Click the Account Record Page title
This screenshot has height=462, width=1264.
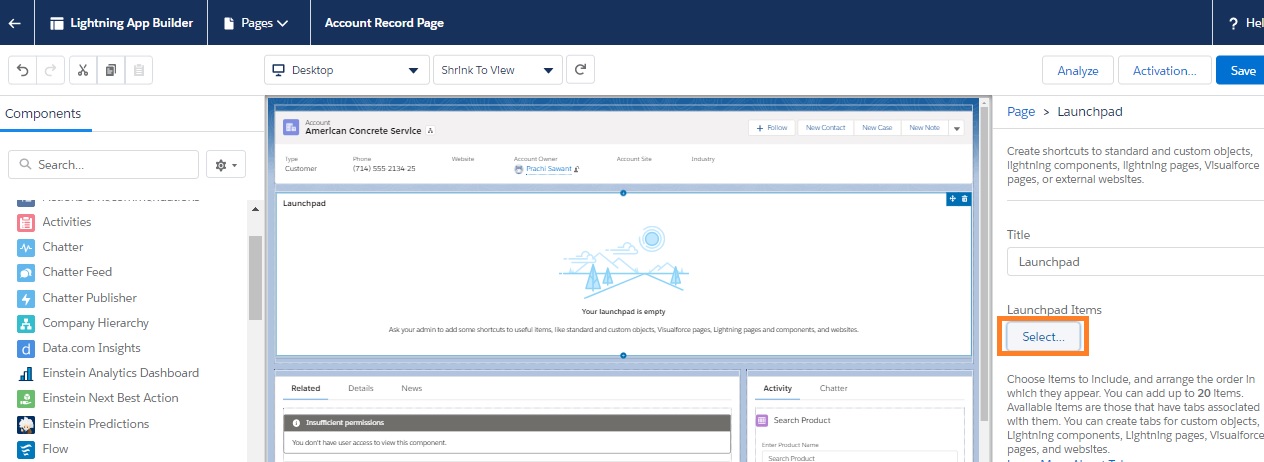click(384, 23)
